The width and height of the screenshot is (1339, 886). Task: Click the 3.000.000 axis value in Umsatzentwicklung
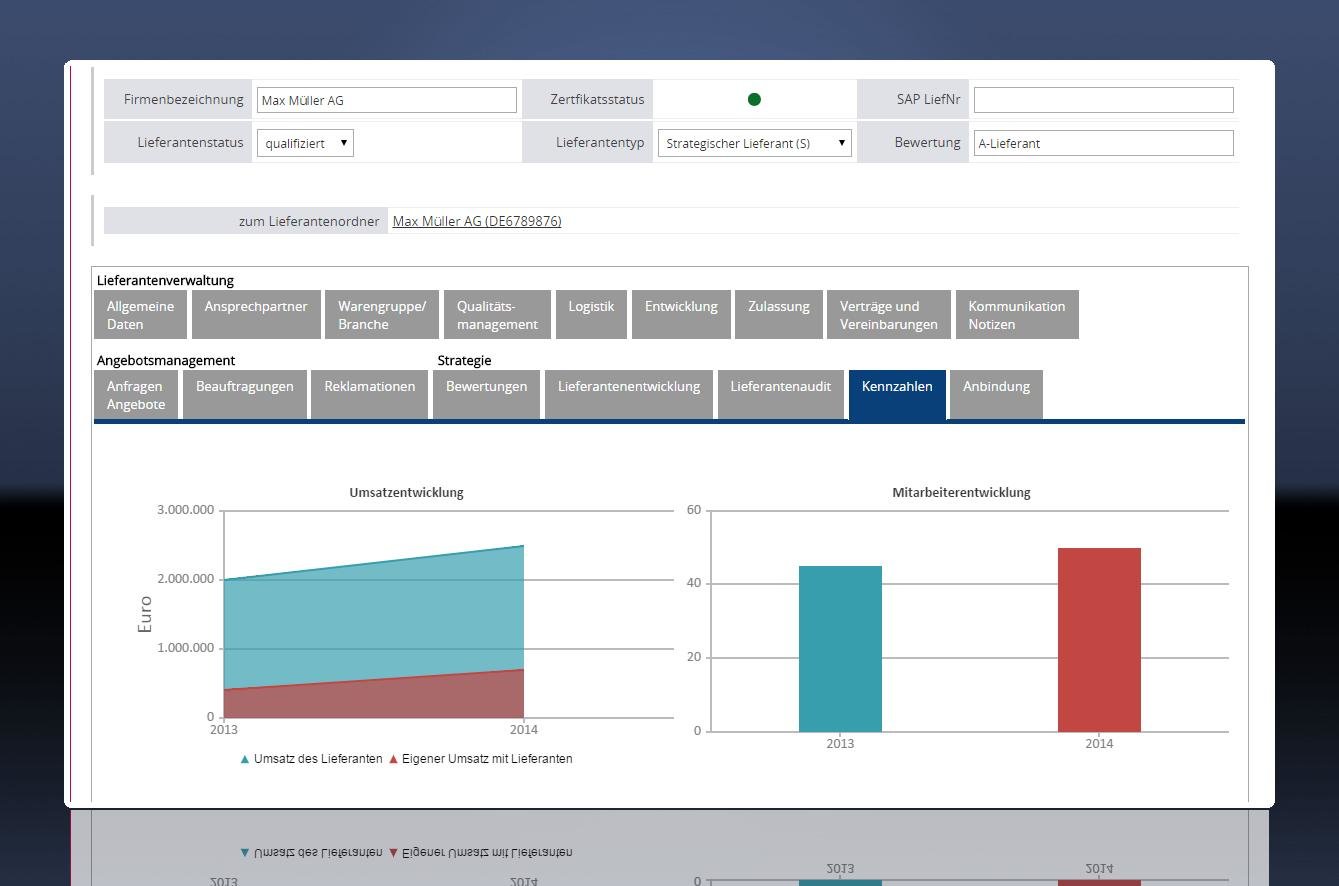tap(185, 510)
